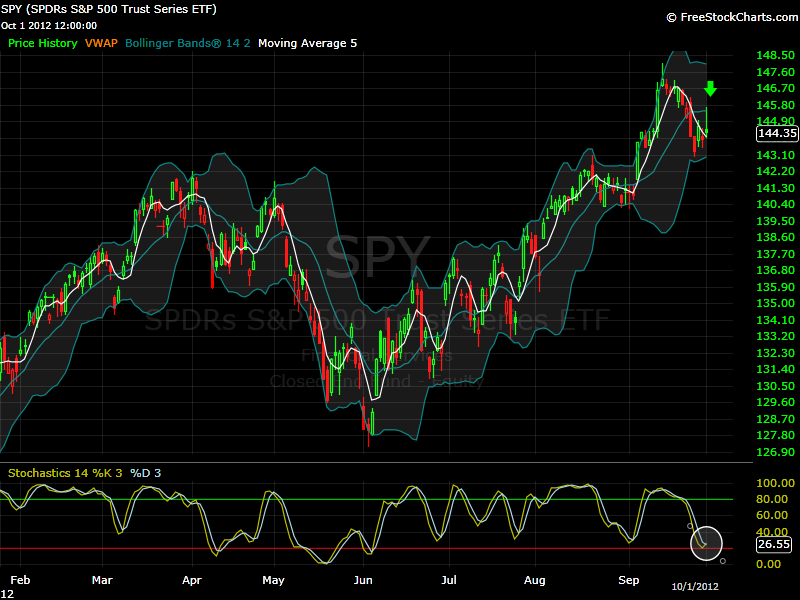Select the %D 3 stochastic label

click(145, 473)
